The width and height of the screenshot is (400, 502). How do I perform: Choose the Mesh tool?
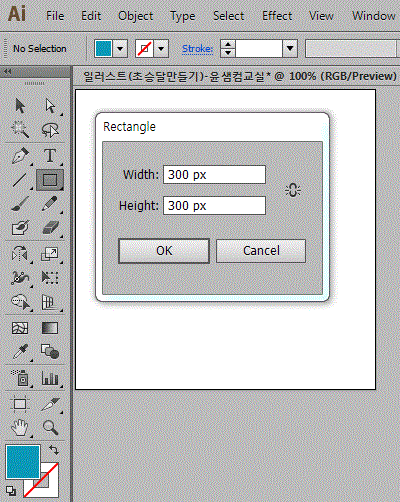[x=20, y=328]
